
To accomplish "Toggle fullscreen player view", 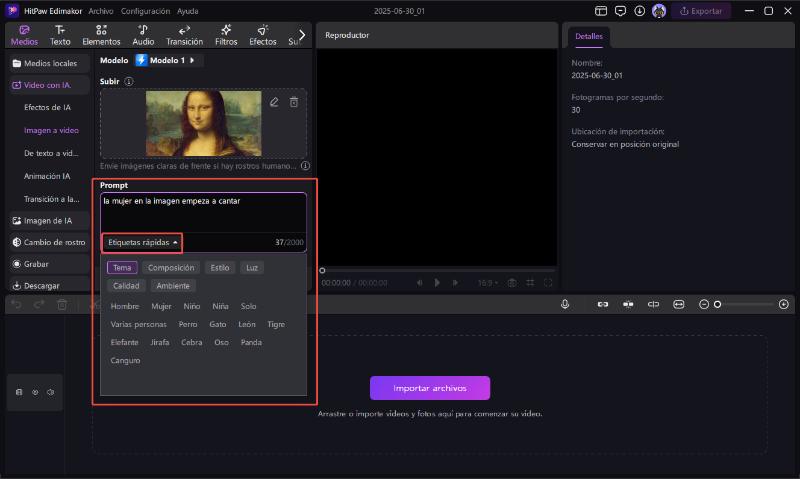I will point(547,283).
